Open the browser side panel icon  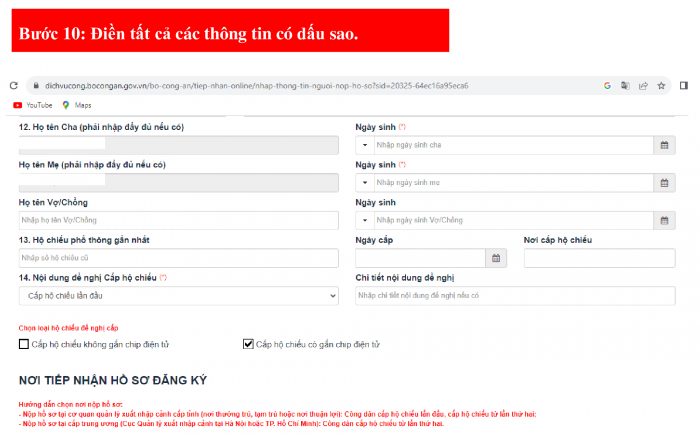683,85
